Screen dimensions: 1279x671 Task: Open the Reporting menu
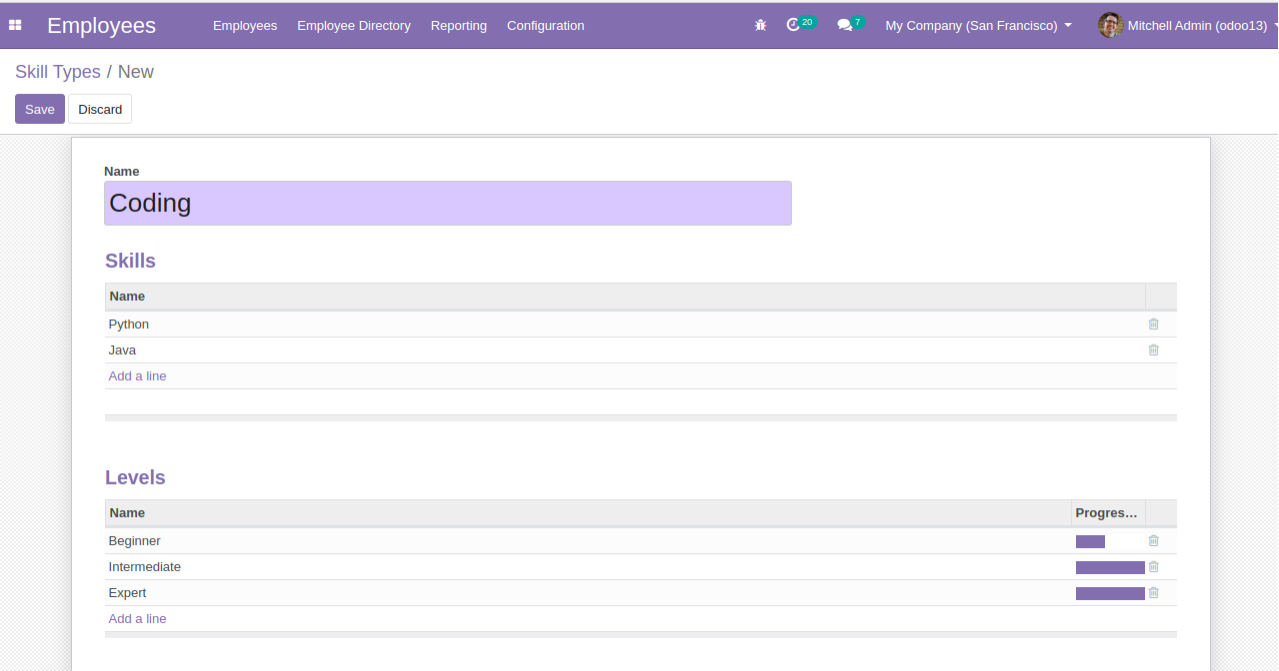tap(459, 25)
